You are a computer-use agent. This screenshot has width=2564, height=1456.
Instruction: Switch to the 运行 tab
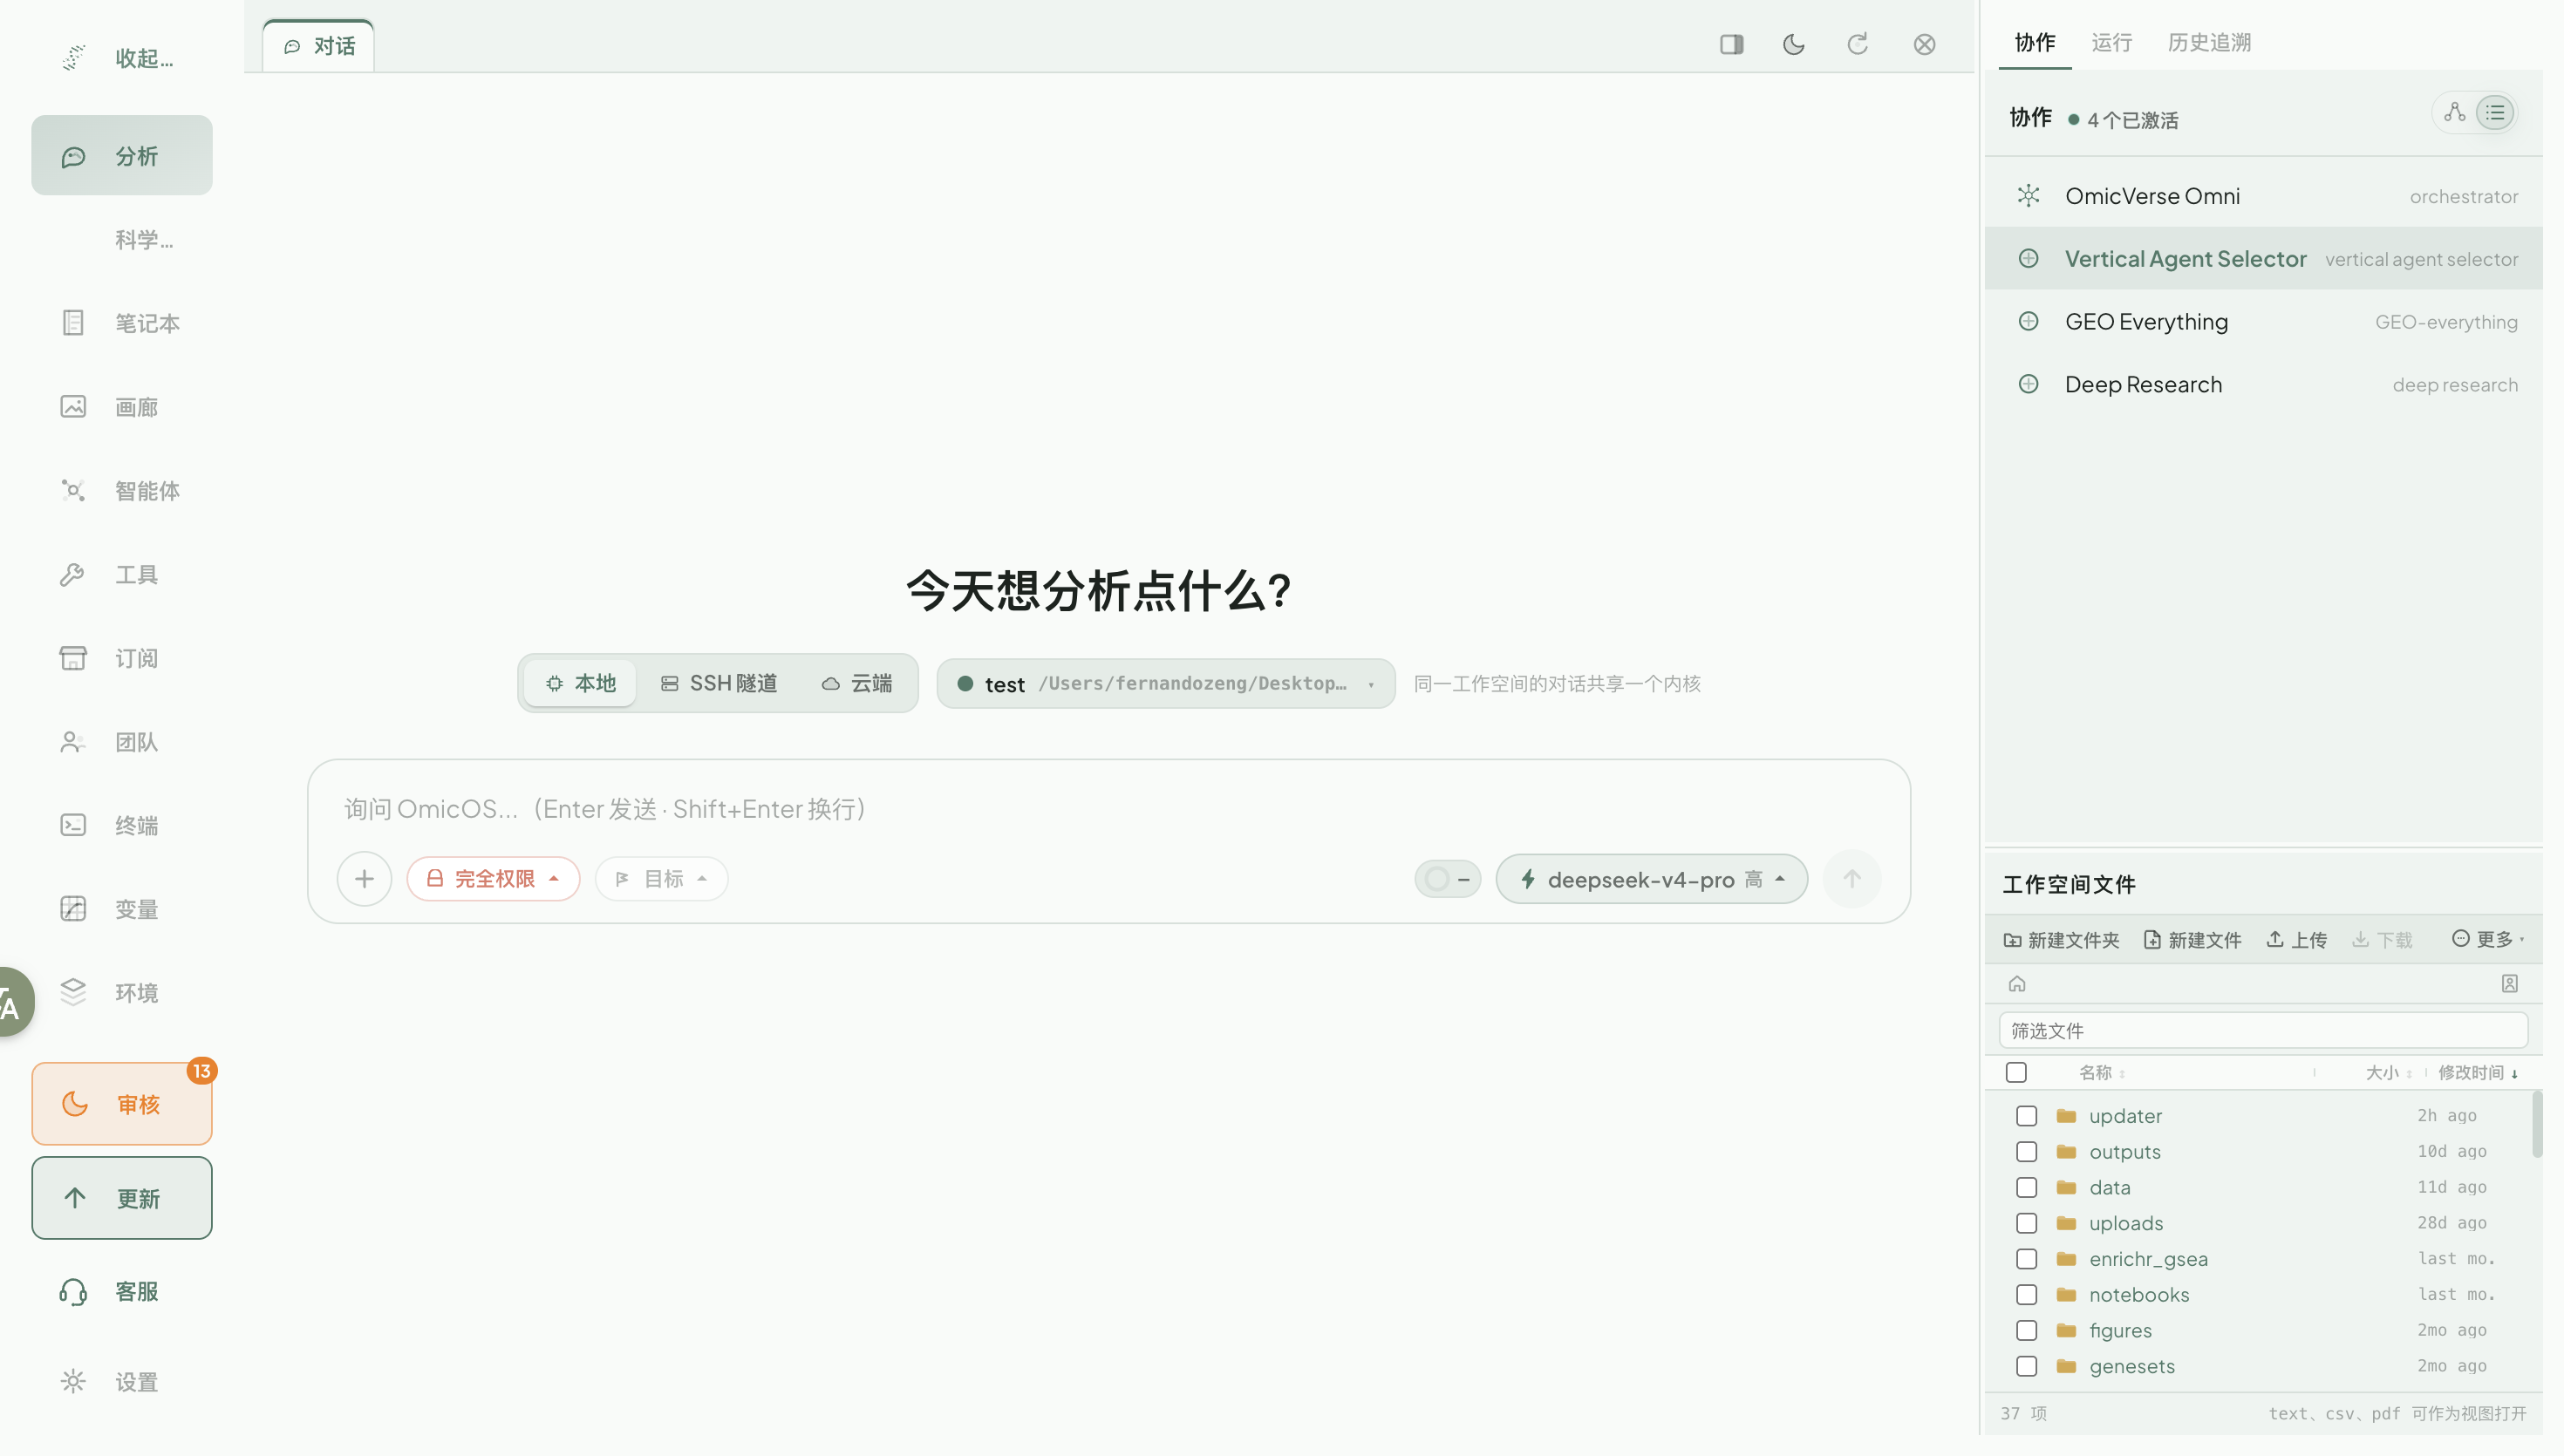pyautogui.click(x=2111, y=43)
